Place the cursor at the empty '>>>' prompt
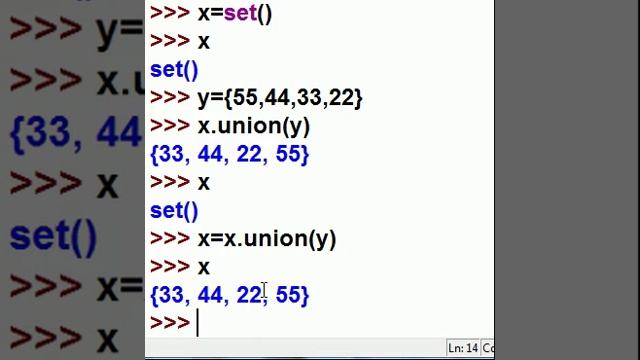Viewport: 640px width, 360px height. [198, 322]
